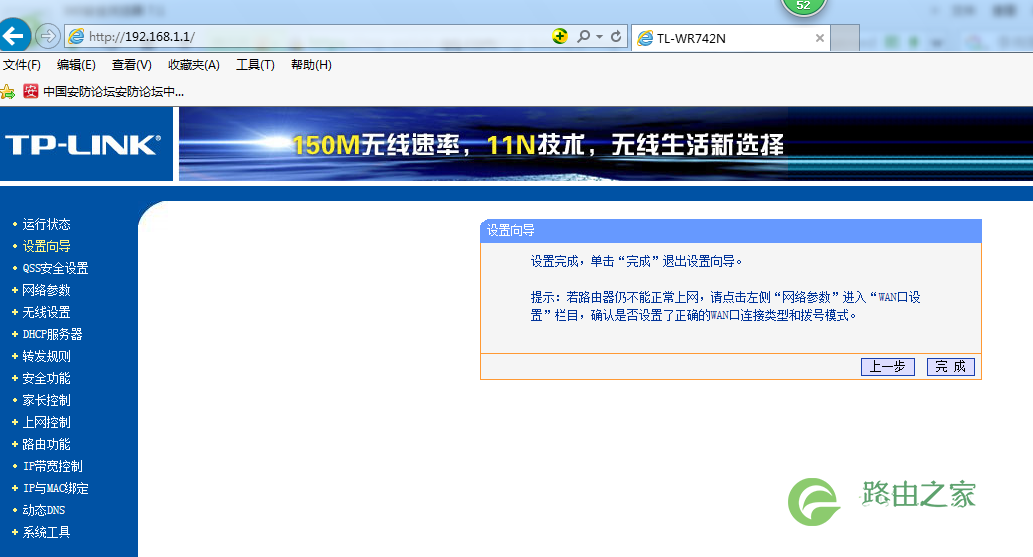Expand 无线设置 sidebar section
This screenshot has height=557, width=1033.
point(46,312)
